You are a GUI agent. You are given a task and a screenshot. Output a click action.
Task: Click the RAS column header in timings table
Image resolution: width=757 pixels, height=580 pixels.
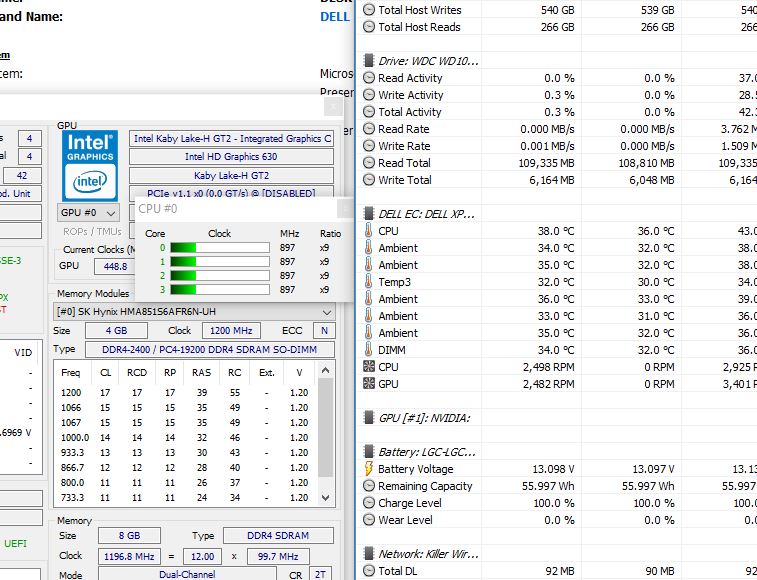click(x=201, y=373)
